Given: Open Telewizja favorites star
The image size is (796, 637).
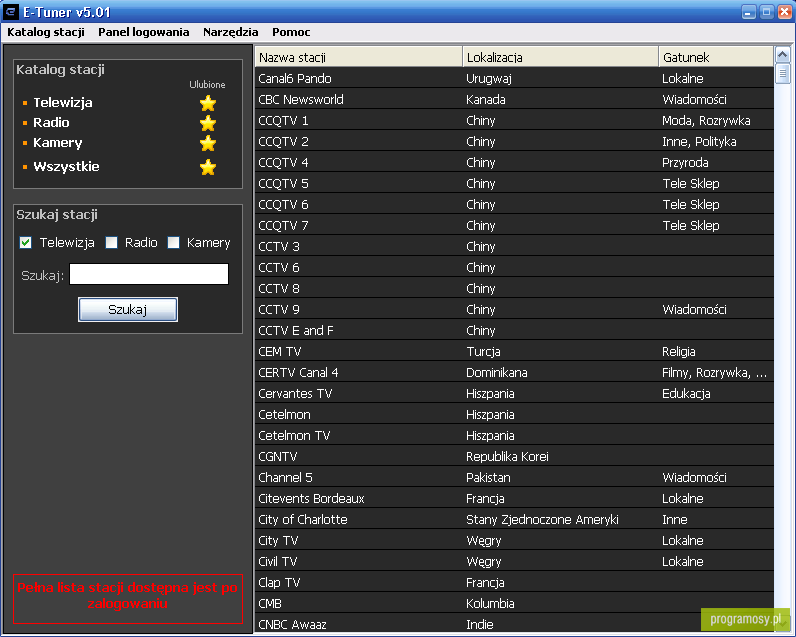Looking at the screenshot, I should (x=208, y=103).
